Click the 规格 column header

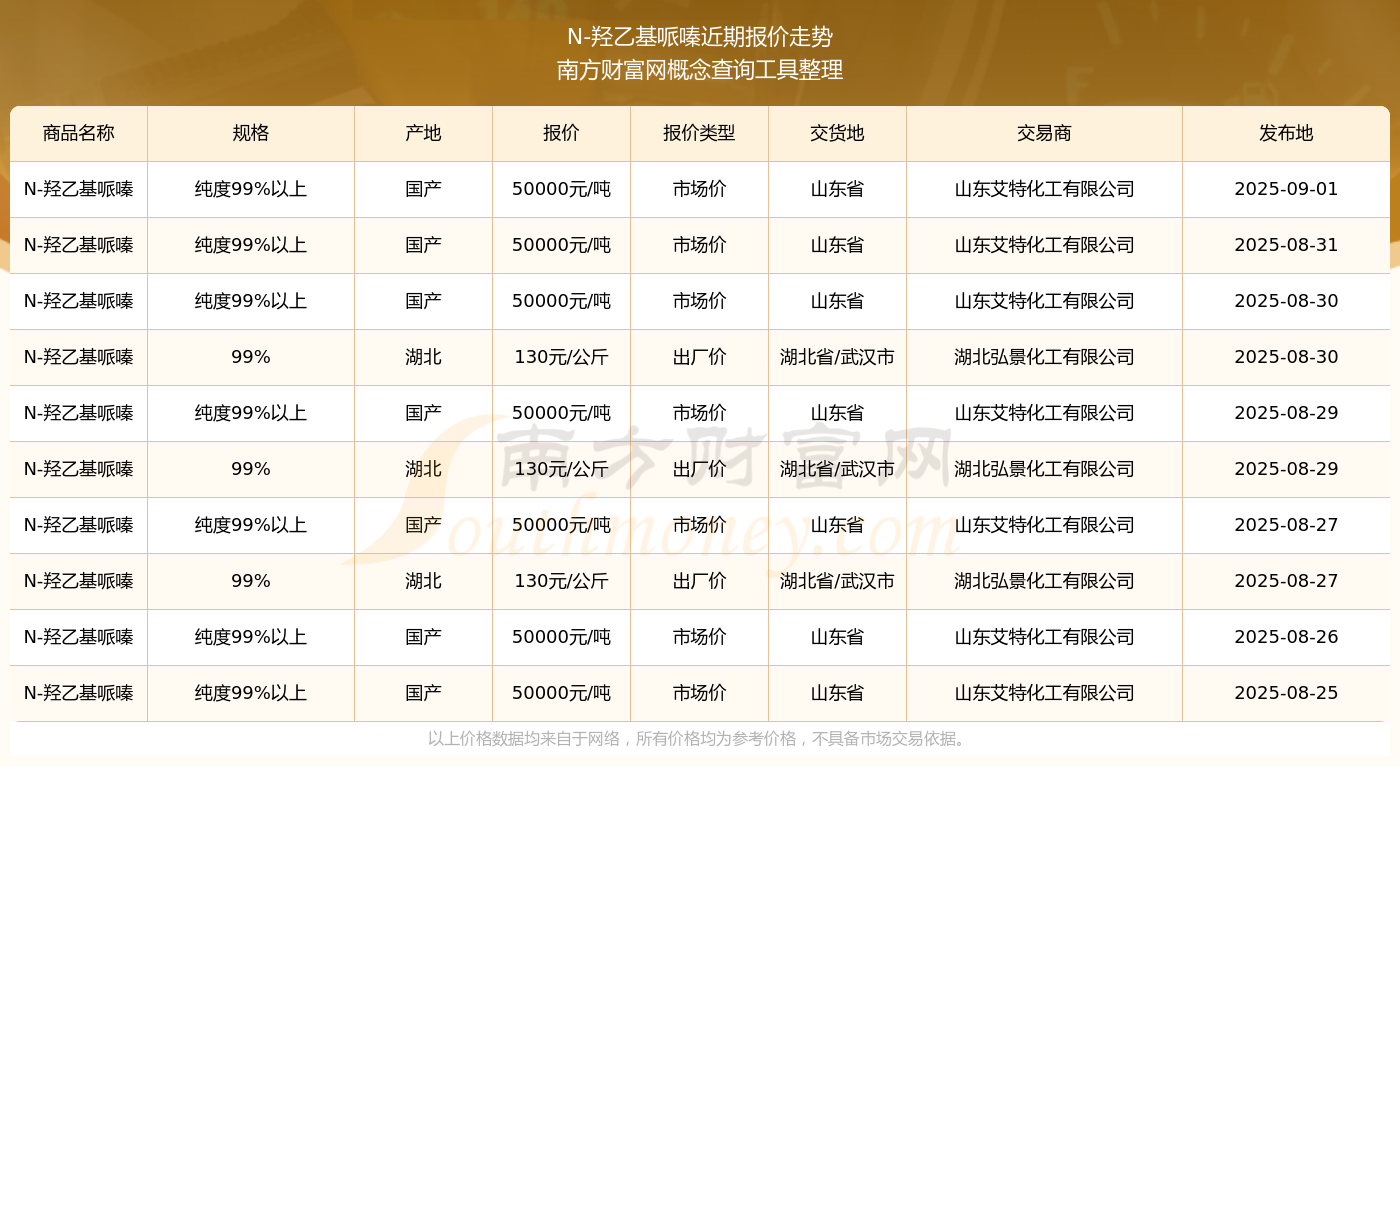point(251,133)
